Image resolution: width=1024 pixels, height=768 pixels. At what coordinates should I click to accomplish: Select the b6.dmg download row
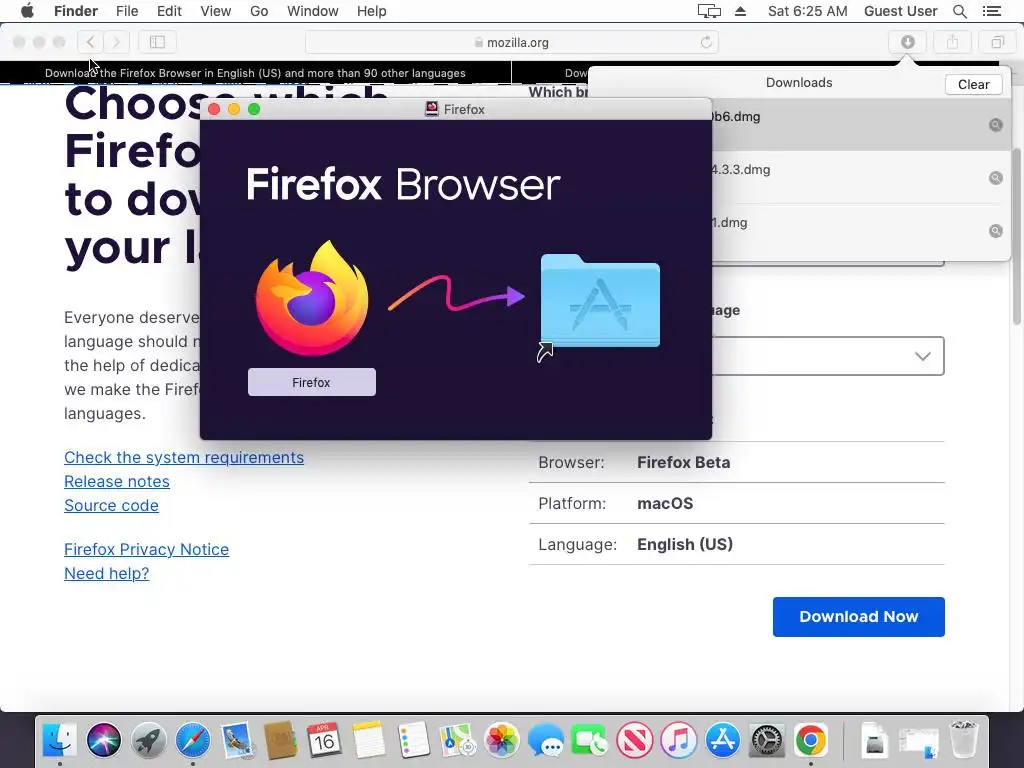[861, 125]
